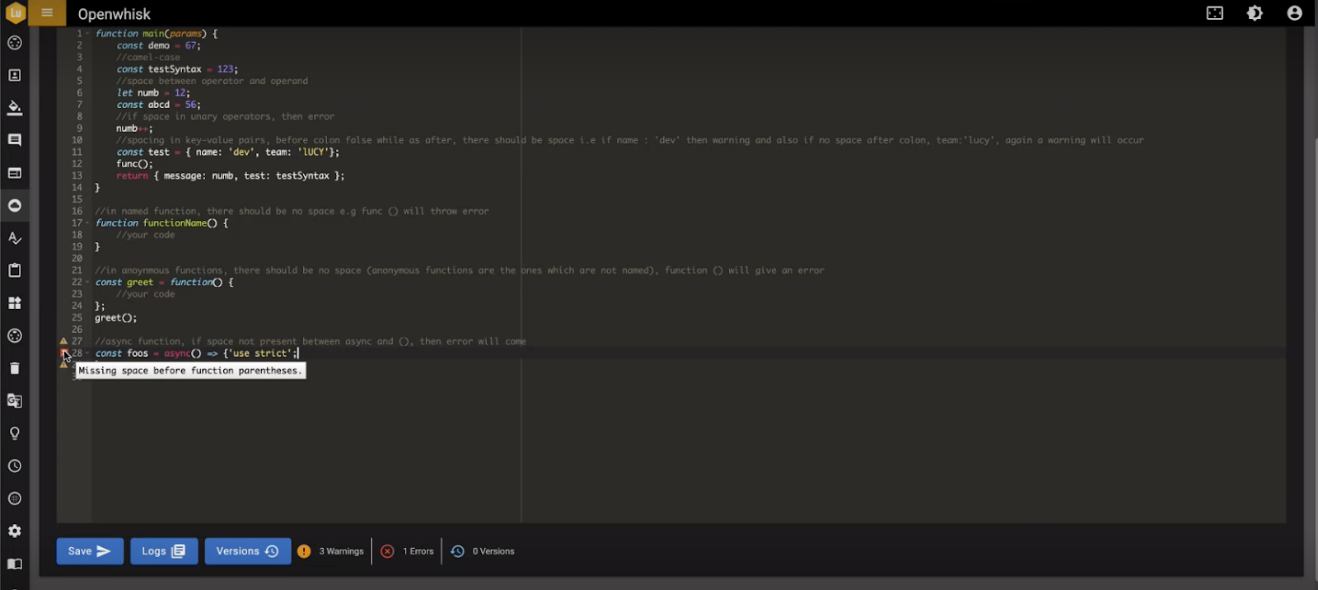Open the Versions button
The image size is (1318, 590).
pos(248,551)
